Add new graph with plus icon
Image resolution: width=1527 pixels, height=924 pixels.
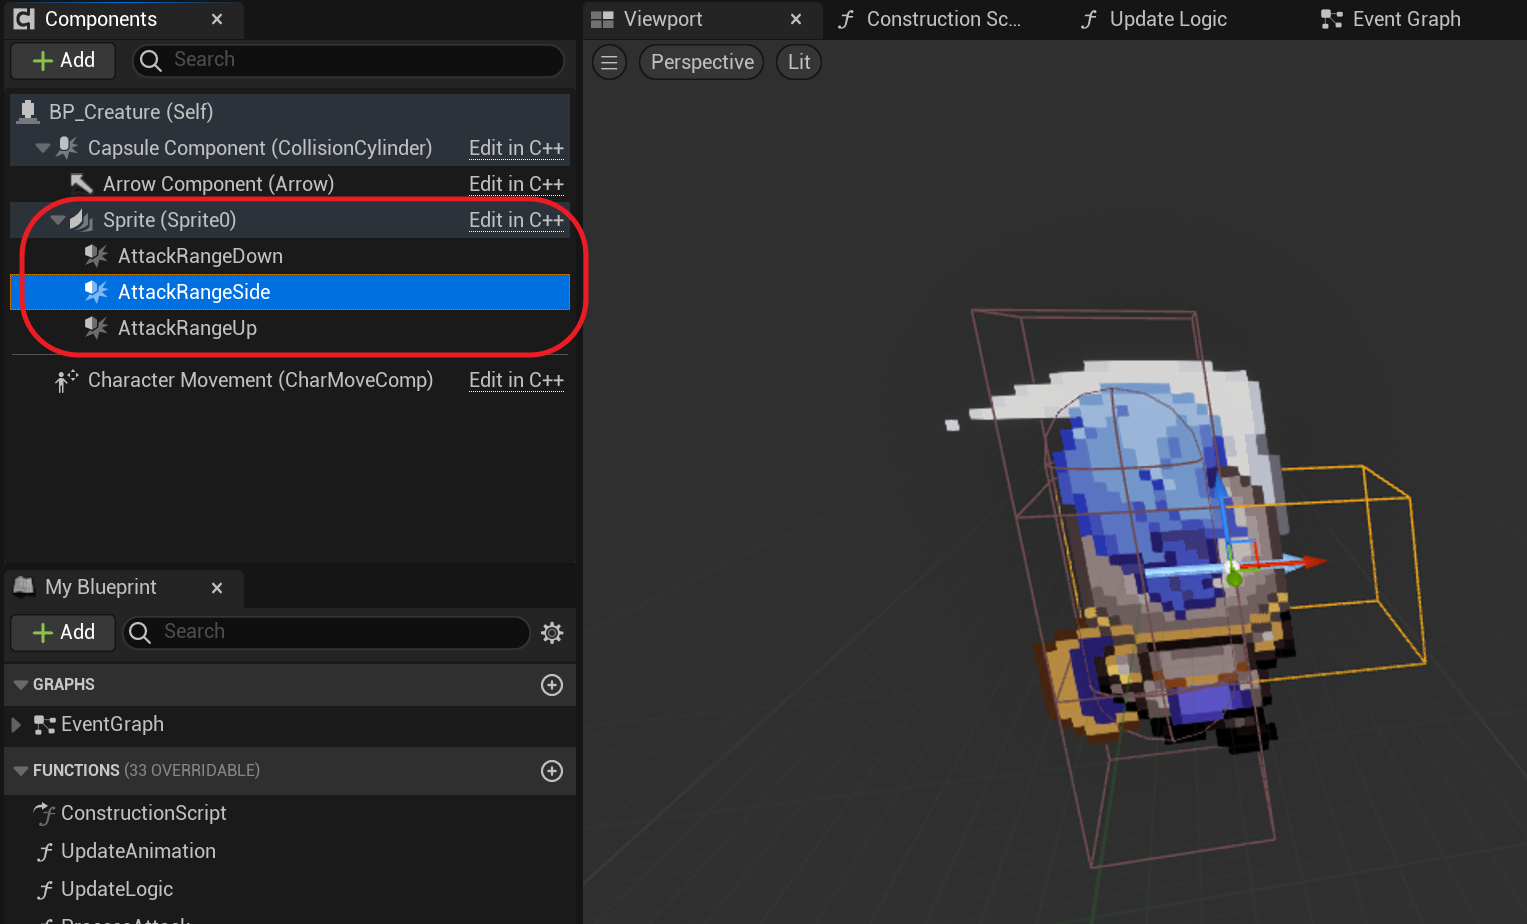click(x=552, y=685)
